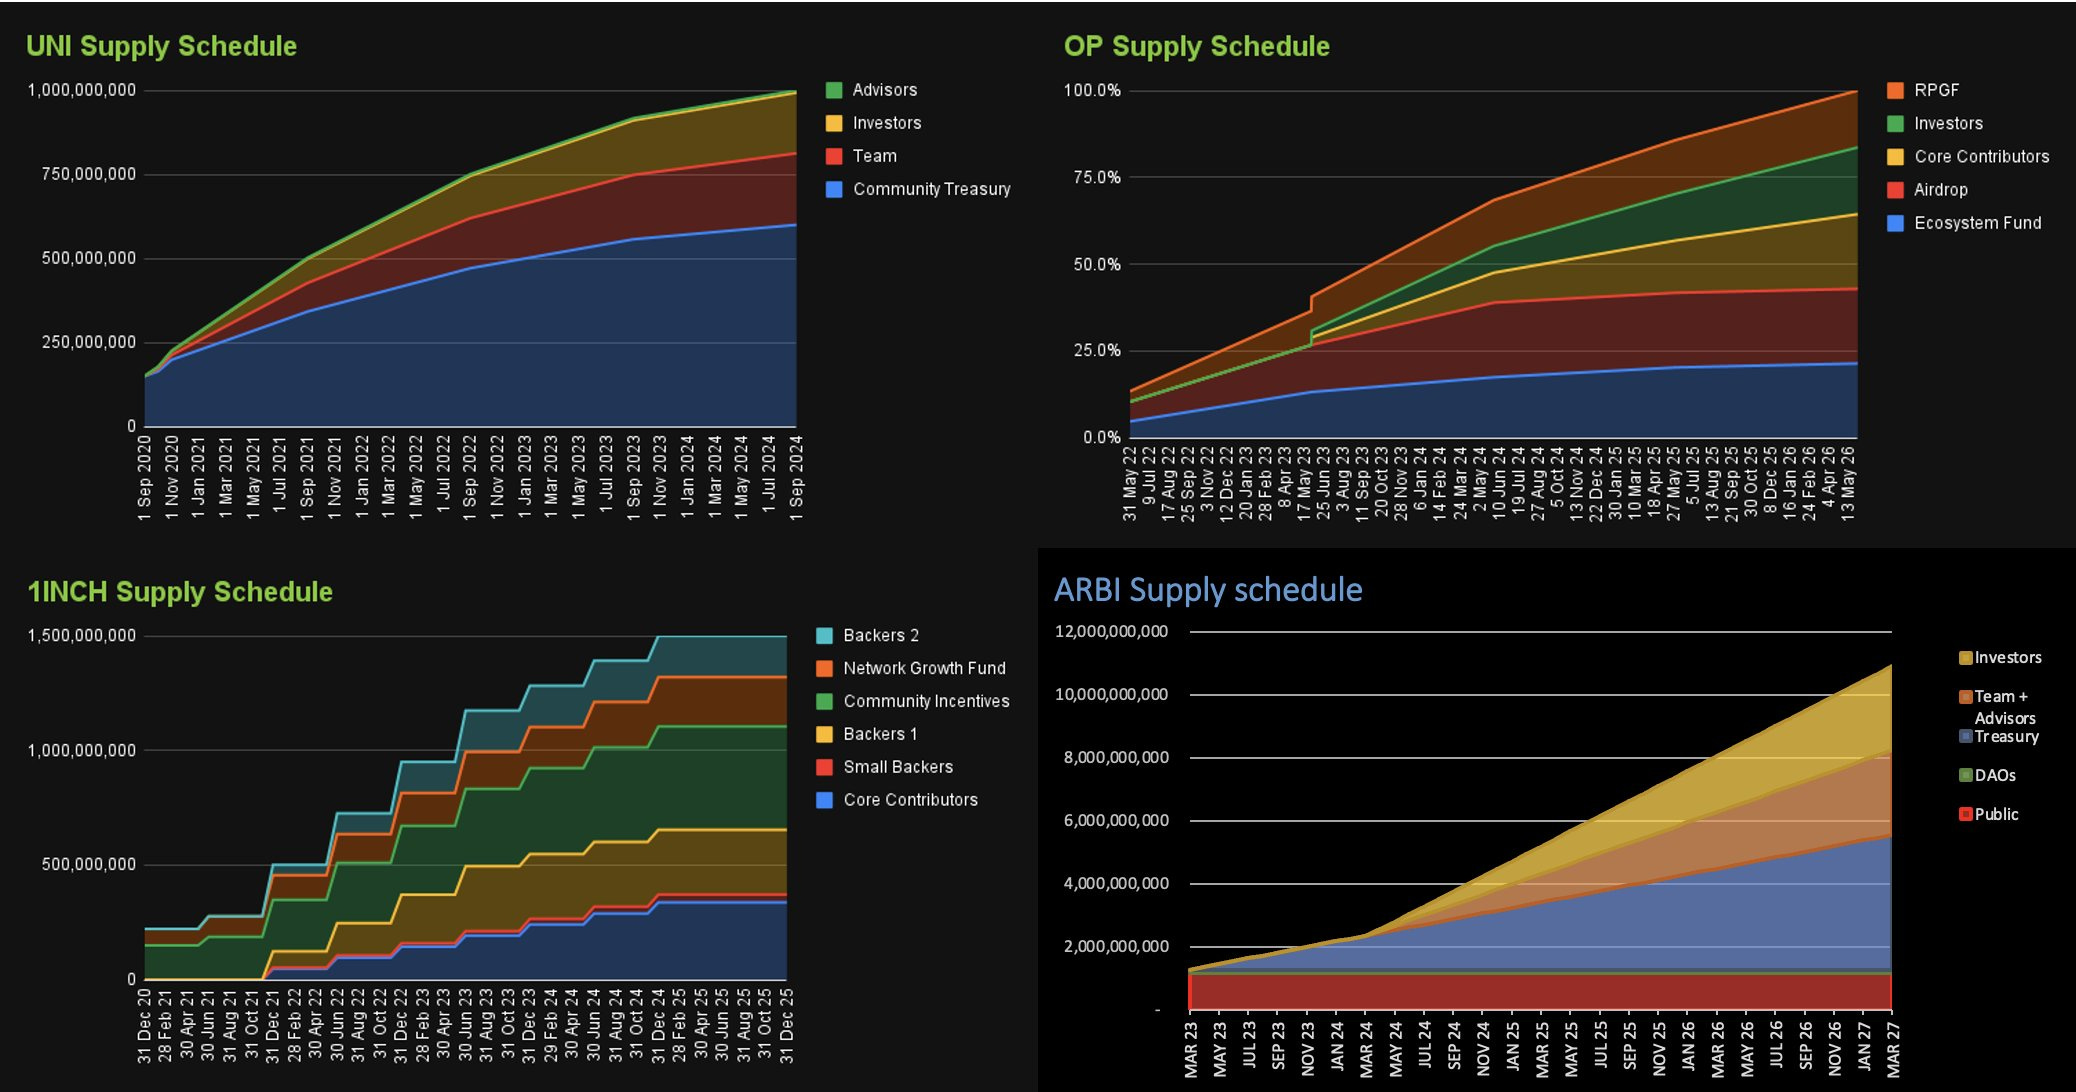Click the teal Backers 2 legend swatch

point(824,635)
